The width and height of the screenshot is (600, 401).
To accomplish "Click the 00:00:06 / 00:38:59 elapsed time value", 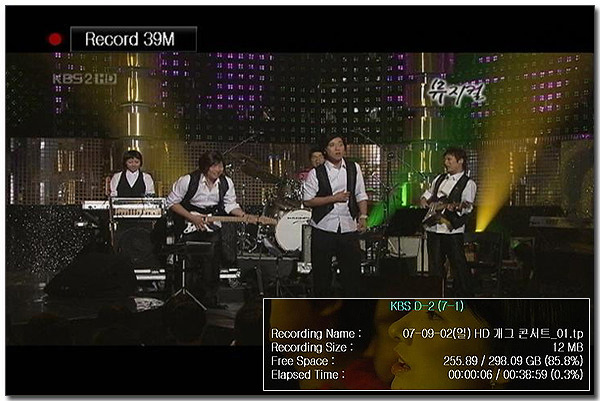I will click(515, 375).
